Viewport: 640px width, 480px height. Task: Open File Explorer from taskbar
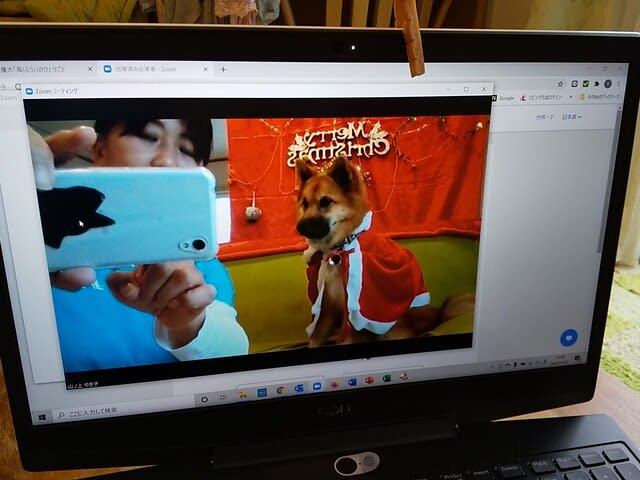(243, 395)
